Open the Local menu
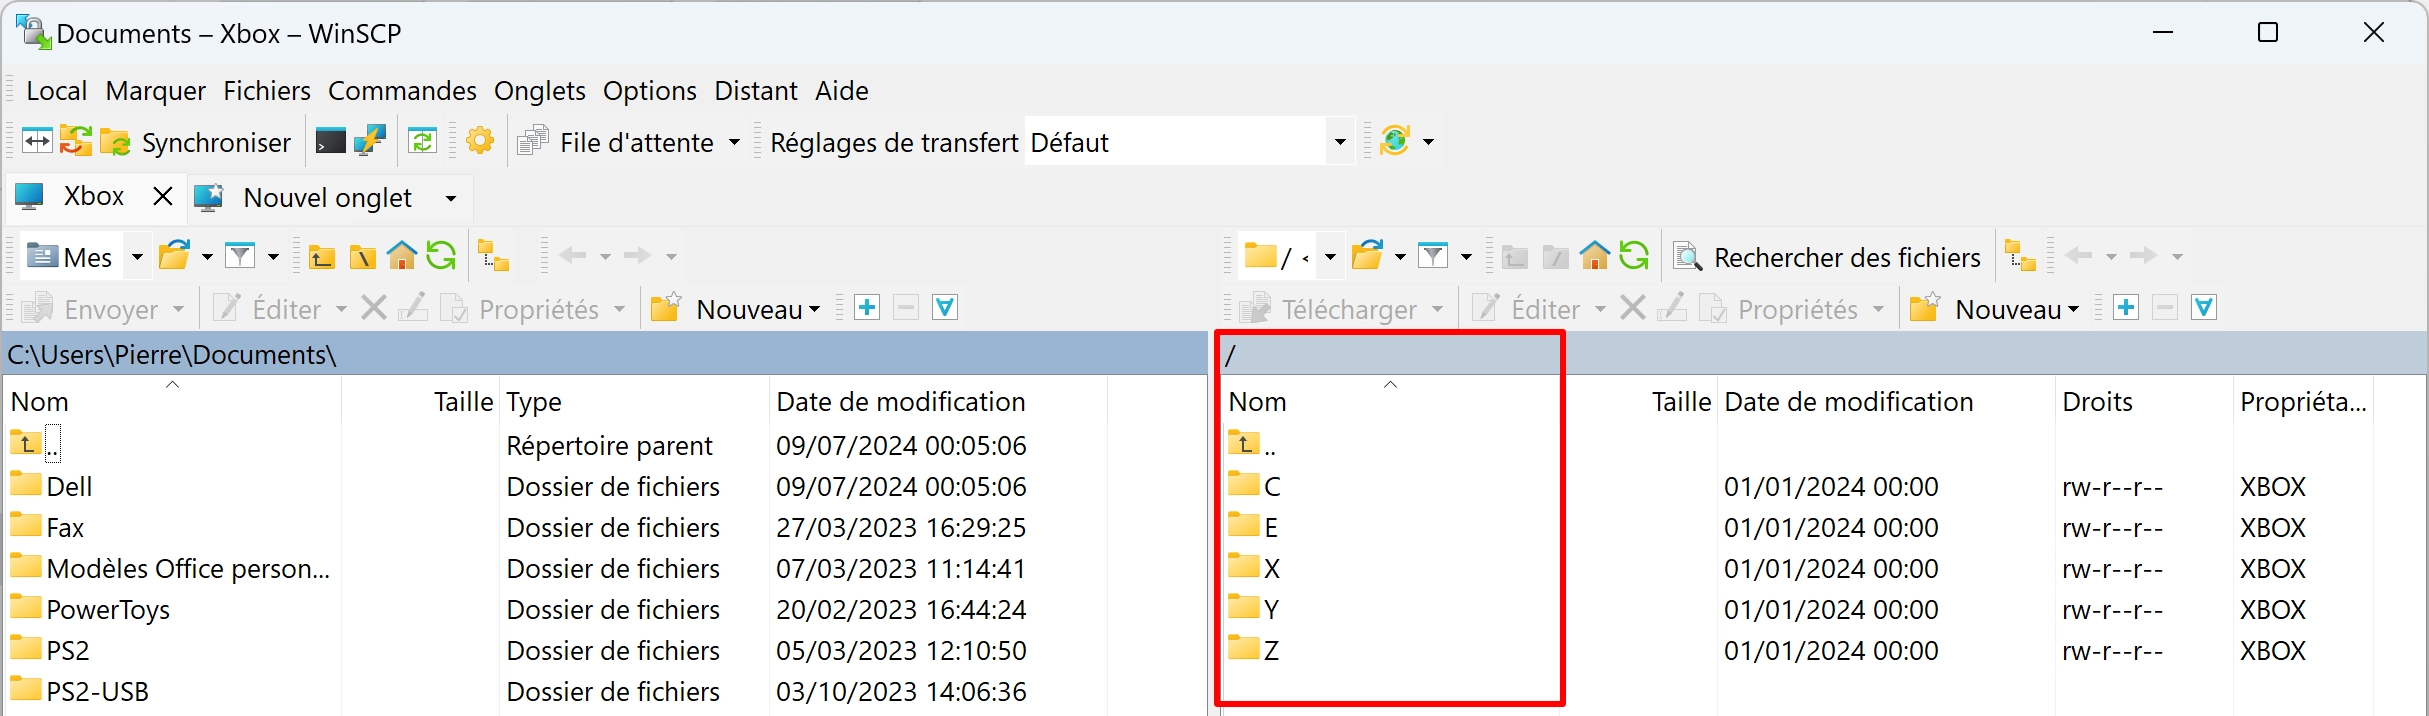Viewport: 2429px width, 716px height. [57, 90]
